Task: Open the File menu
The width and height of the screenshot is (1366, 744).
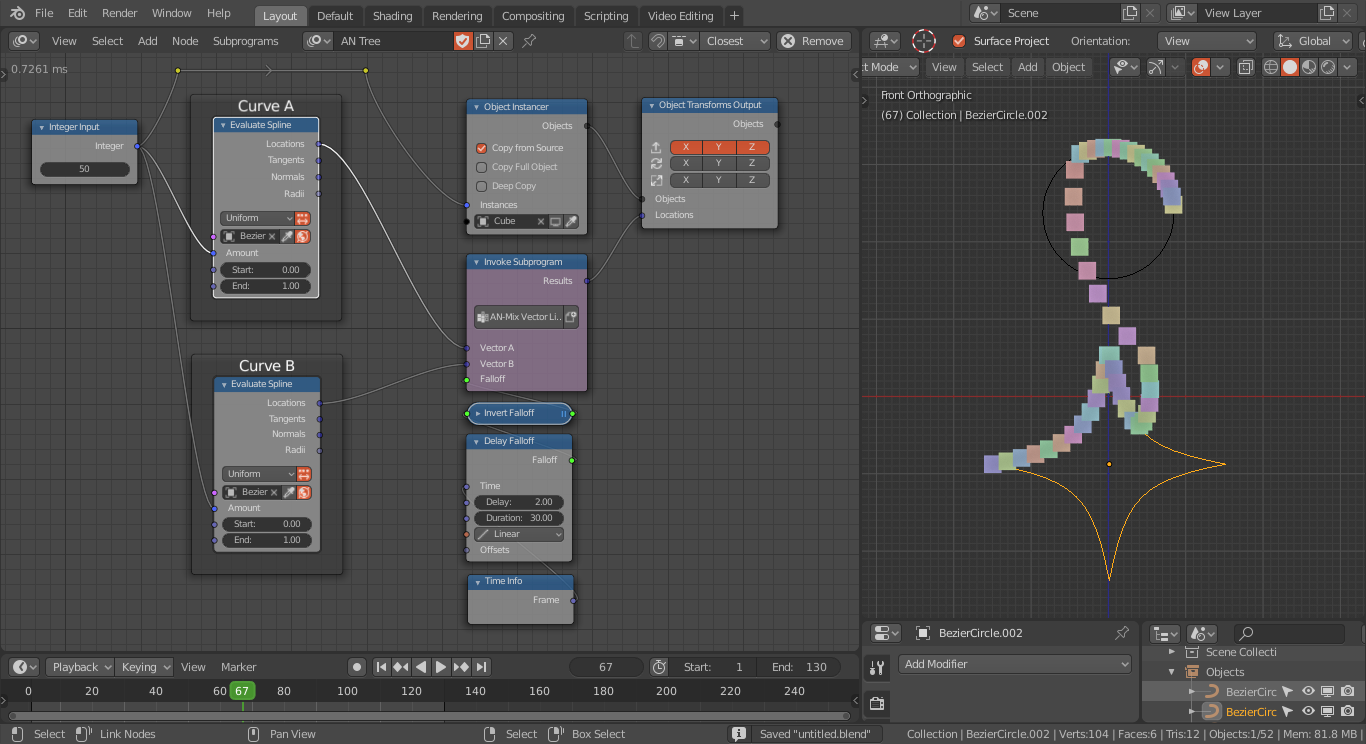Action: point(44,14)
